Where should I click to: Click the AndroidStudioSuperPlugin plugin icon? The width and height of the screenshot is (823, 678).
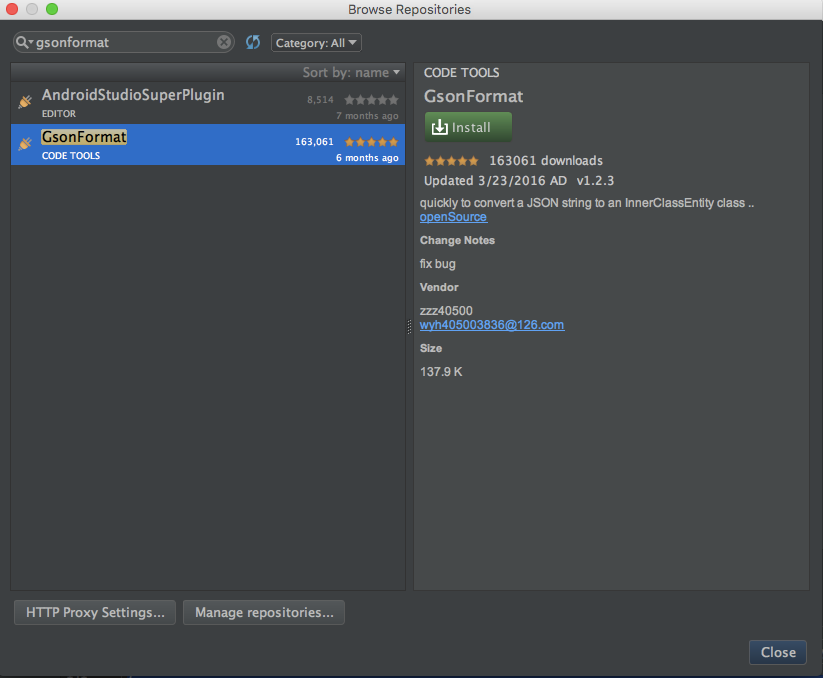click(25, 100)
